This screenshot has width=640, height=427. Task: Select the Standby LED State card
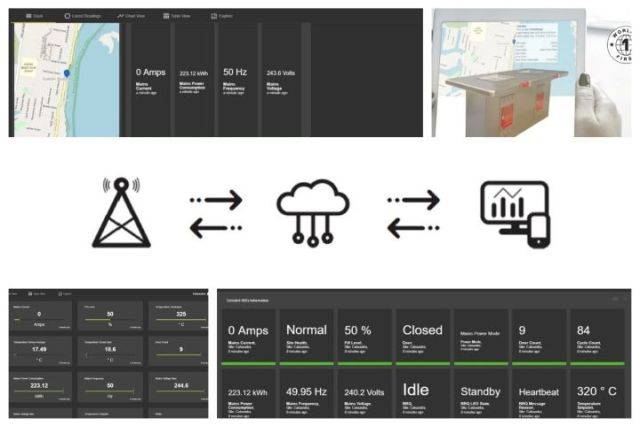point(481,393)
